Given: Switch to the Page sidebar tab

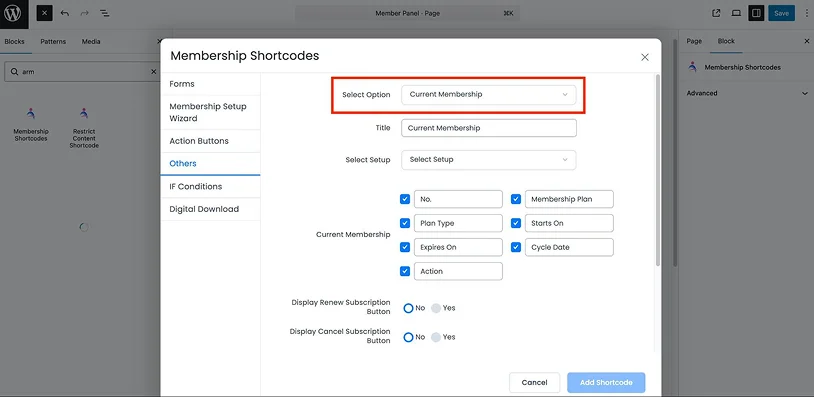Looking at the screenshot, I should (694, 41).
